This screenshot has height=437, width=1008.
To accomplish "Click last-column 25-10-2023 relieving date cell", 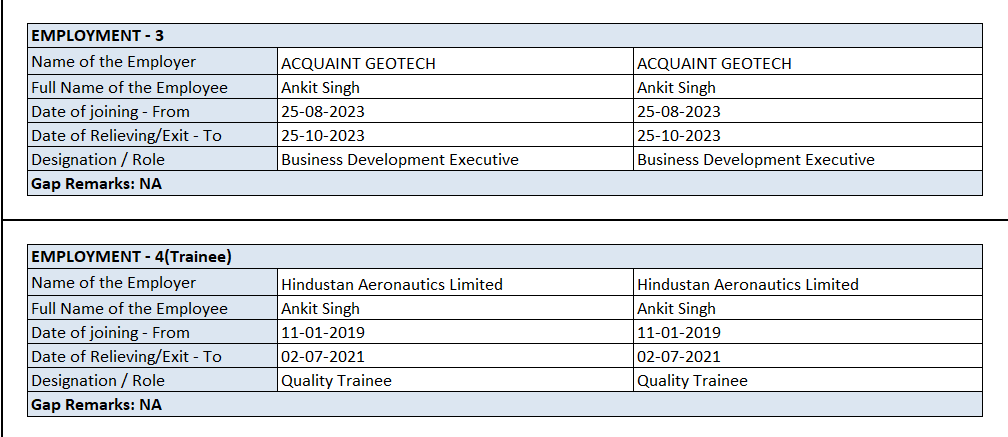I will click(x=679, y=135).
